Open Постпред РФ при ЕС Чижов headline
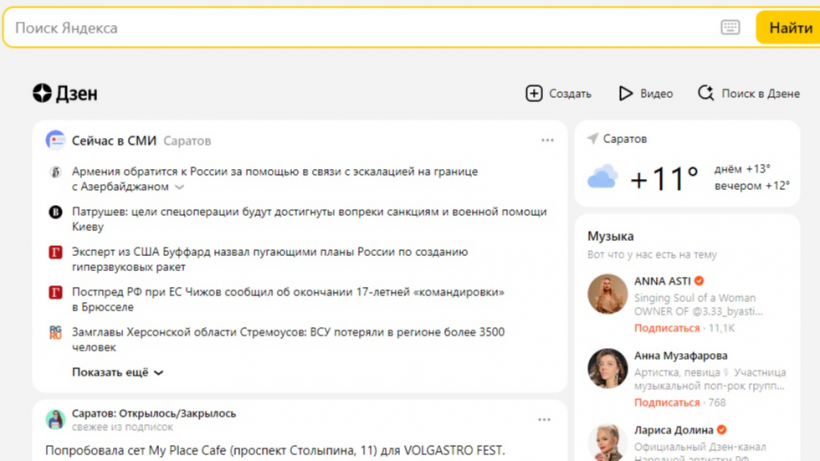Image resolution: width=820 pixels, height=461 pixels. point(288,299)
